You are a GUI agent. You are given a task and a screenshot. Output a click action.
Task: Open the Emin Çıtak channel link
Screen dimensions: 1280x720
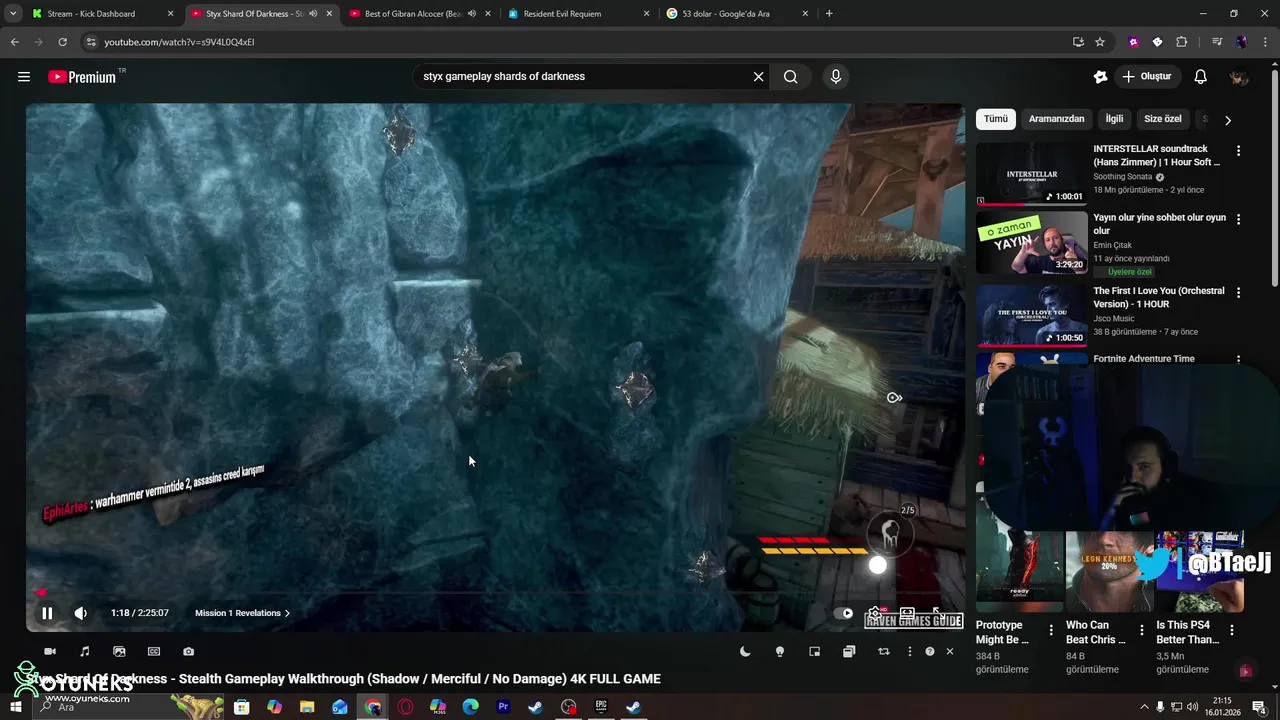[x=1112, y=245]
